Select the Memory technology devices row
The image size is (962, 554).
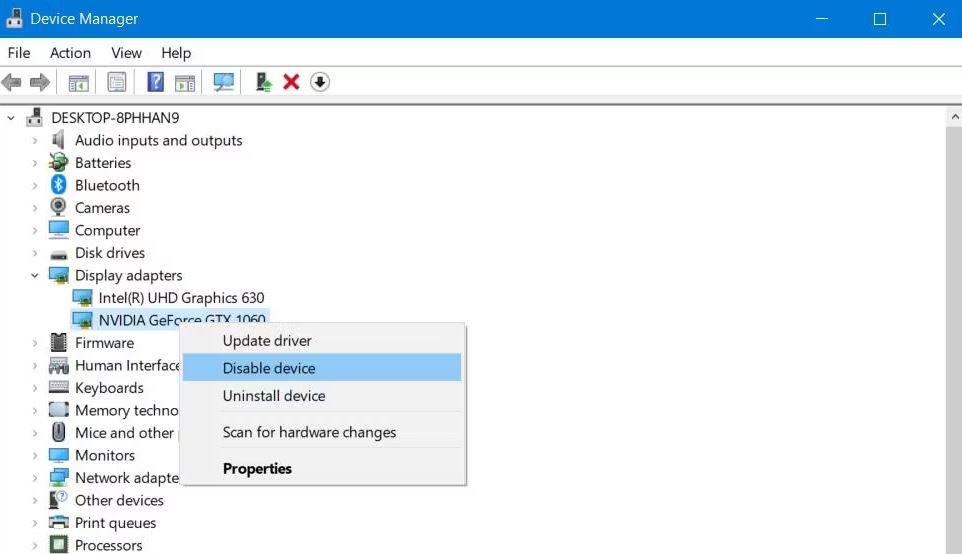click(126, 410)
